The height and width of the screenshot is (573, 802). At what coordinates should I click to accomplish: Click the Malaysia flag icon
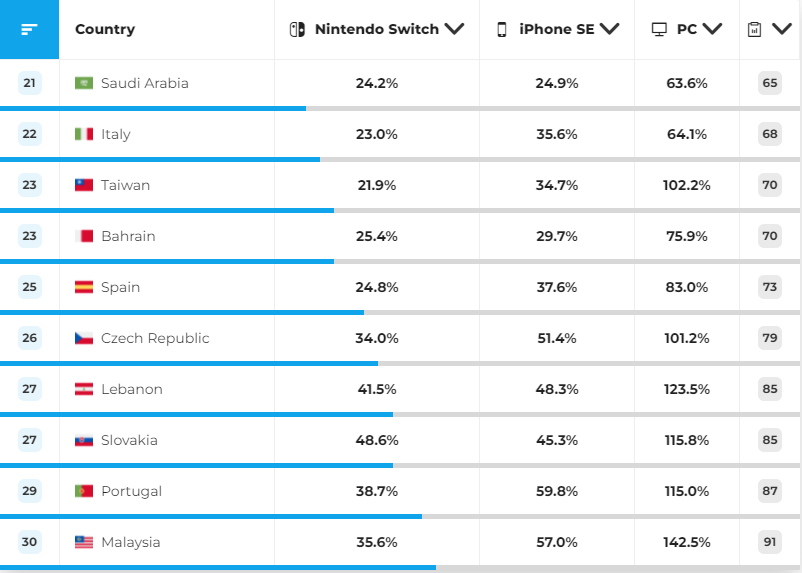84,542
